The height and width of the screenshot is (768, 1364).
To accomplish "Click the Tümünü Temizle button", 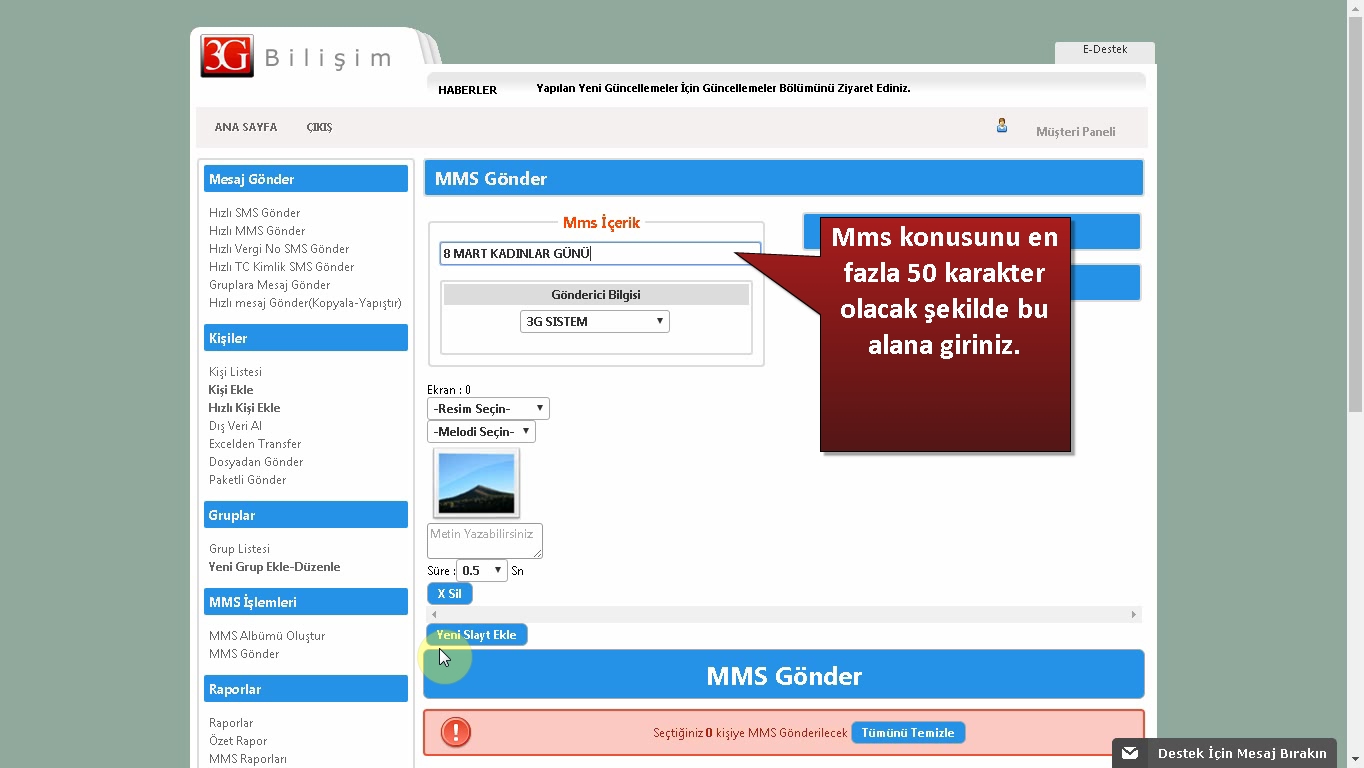I will [x=907, y=732].
